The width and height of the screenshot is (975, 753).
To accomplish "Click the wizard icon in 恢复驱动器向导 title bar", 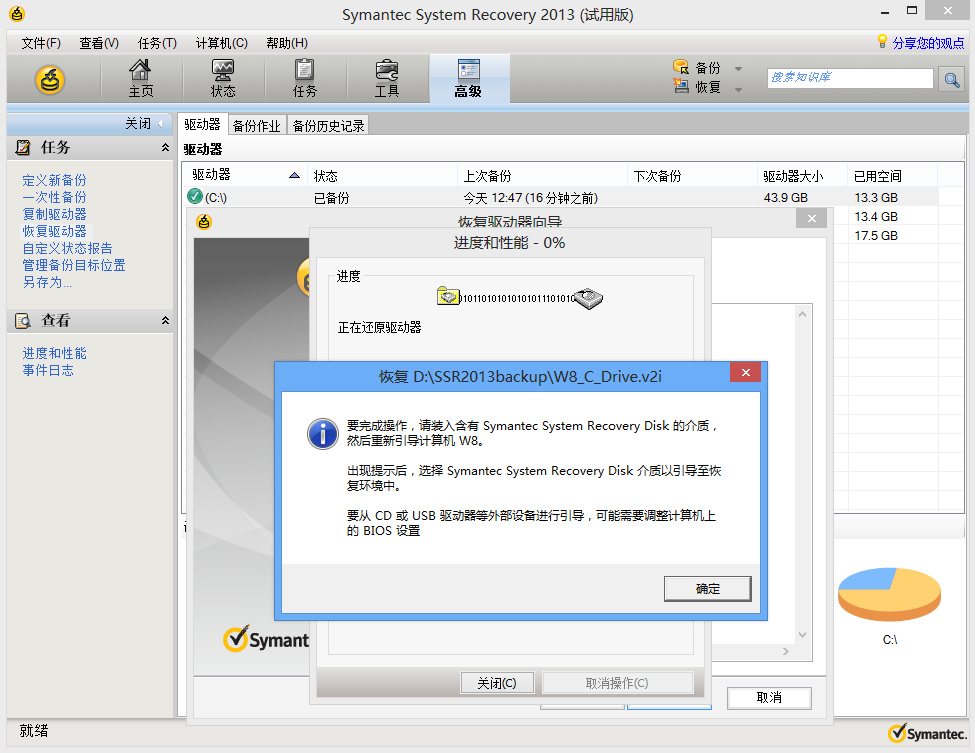I will [203, 221].
